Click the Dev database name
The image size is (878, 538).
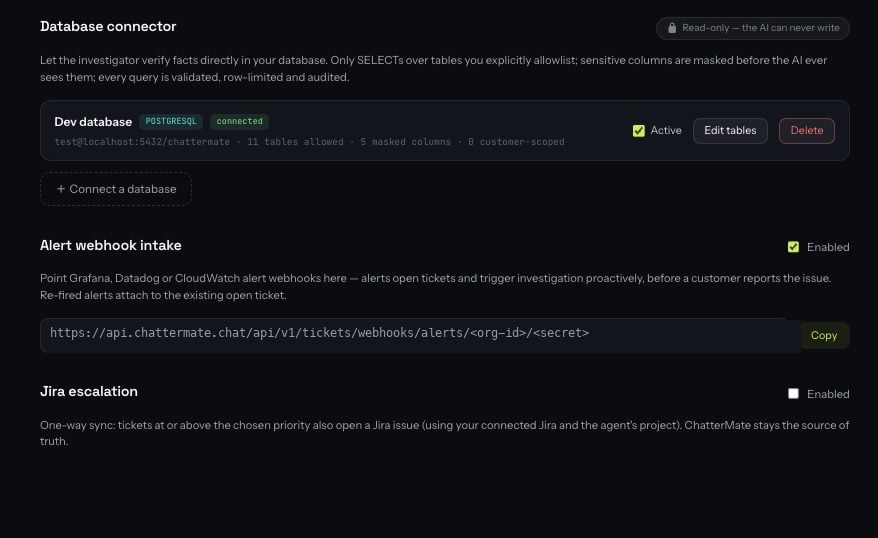pyautogui.click(x=93, y=122)
